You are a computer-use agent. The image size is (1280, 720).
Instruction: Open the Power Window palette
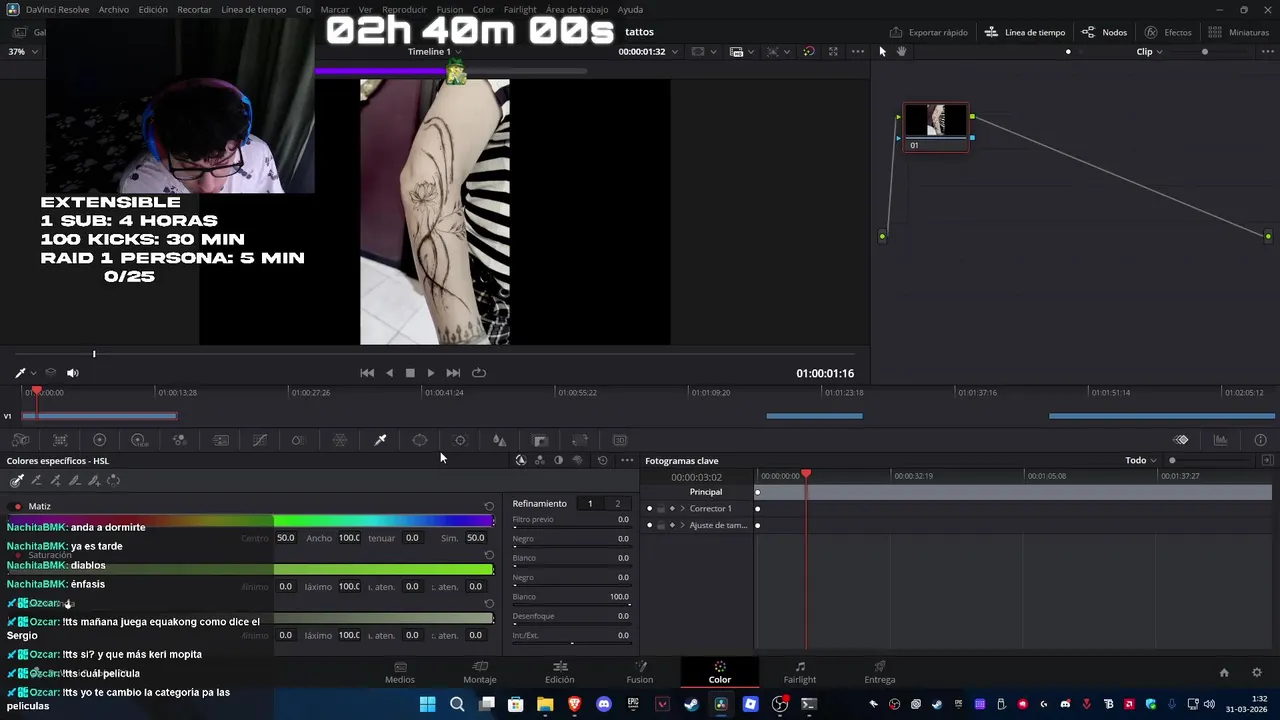pos(420,440)
